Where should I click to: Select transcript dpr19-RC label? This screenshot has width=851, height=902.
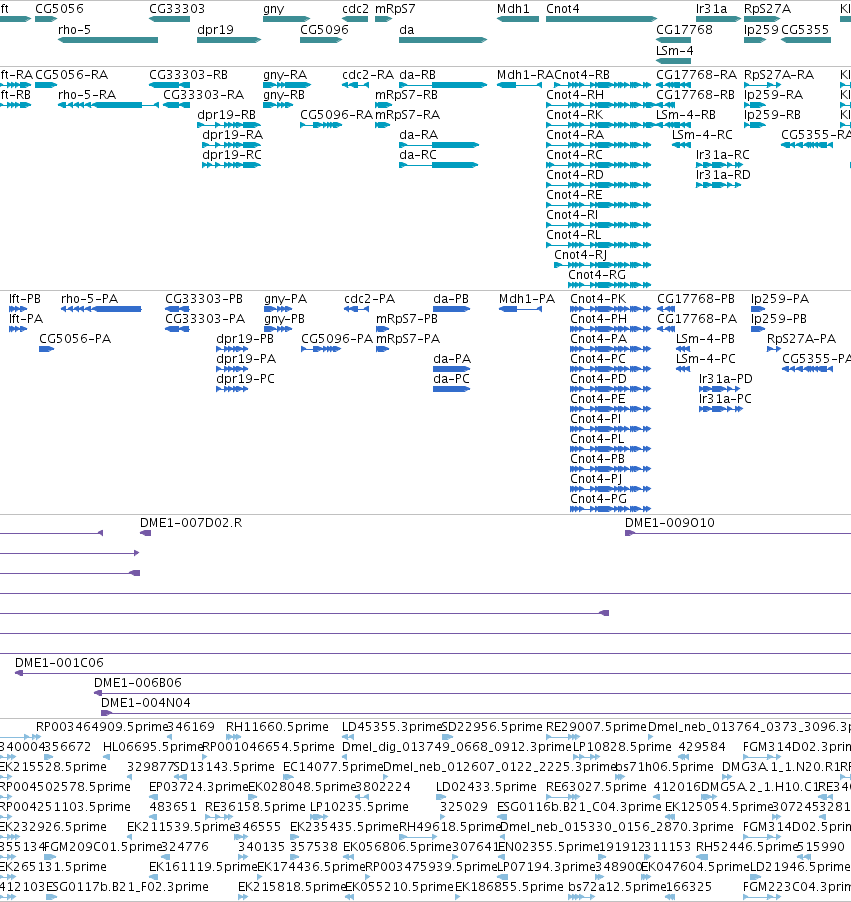231,155
